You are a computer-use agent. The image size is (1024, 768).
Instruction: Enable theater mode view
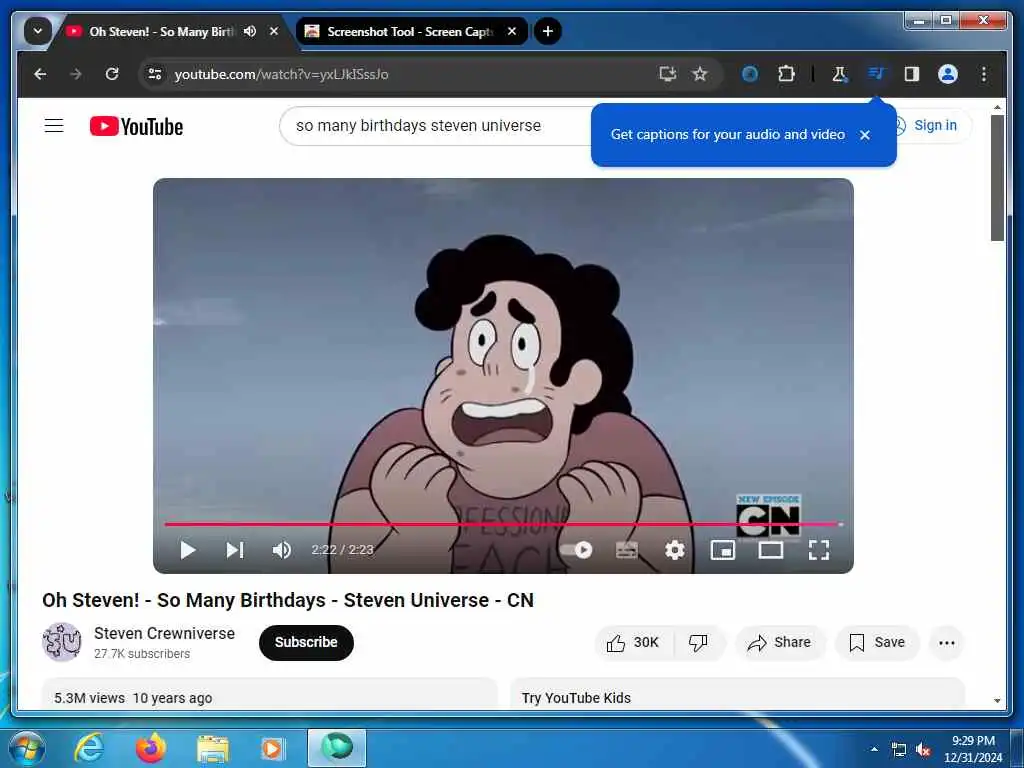771,550
